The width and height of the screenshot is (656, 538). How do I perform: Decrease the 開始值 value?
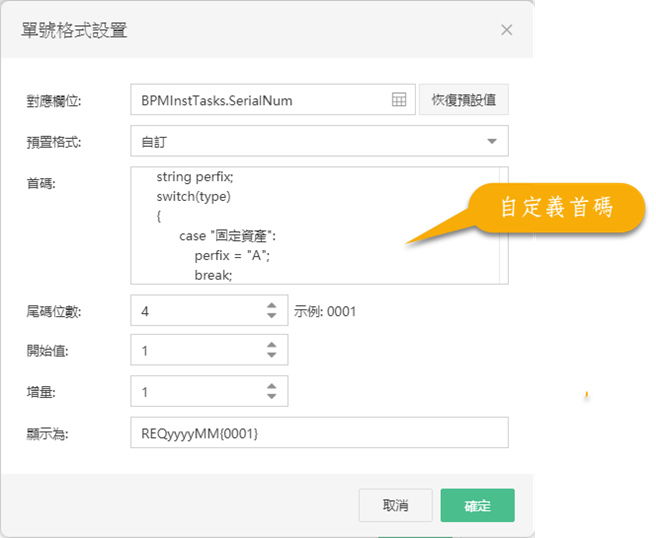(272, 355)
